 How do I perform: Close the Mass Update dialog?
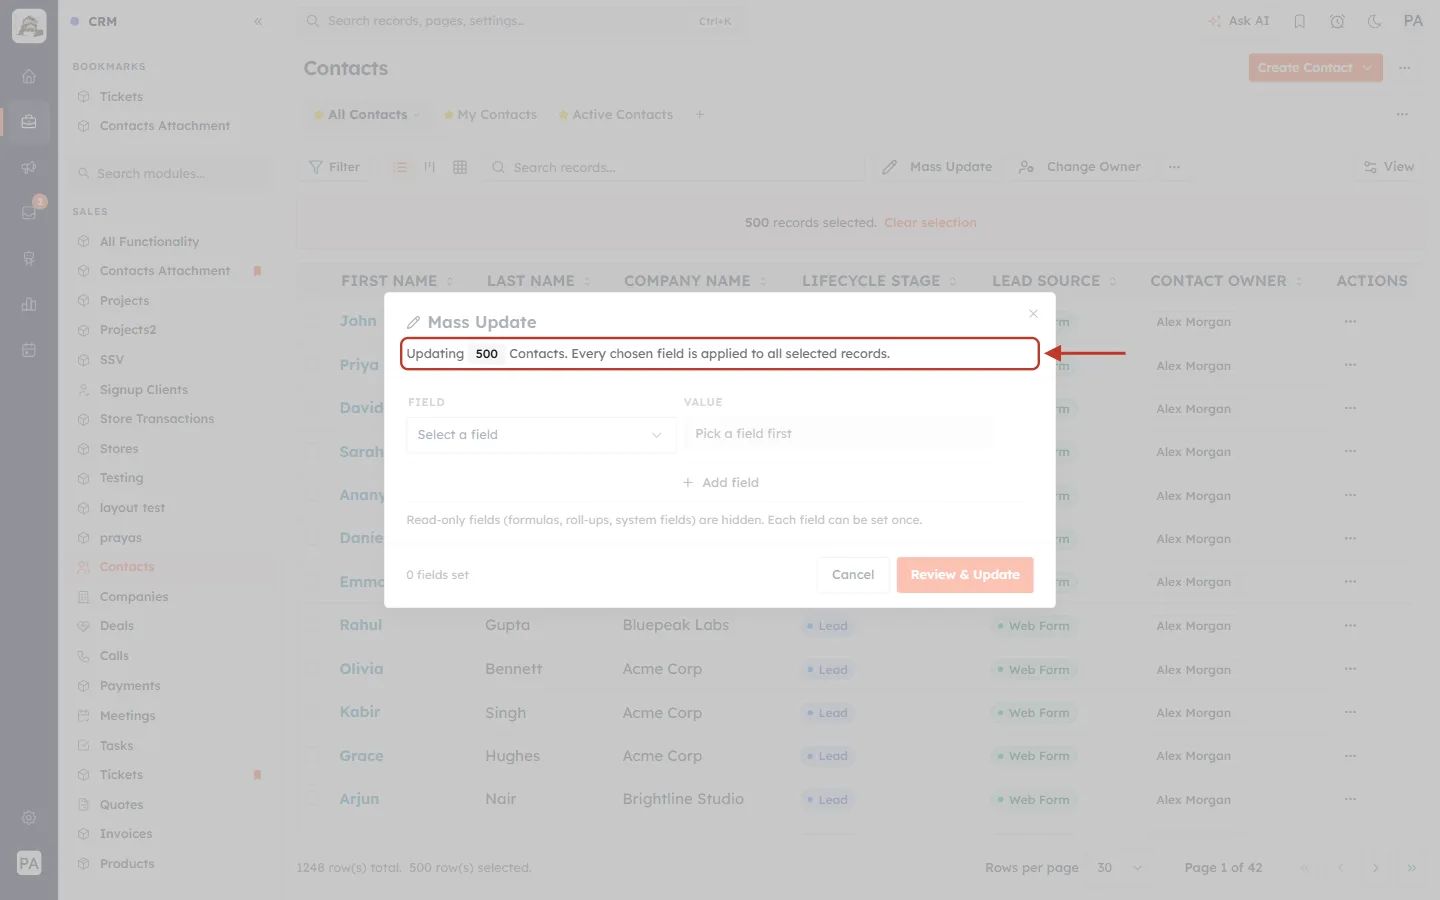[x=1033, y=314]
